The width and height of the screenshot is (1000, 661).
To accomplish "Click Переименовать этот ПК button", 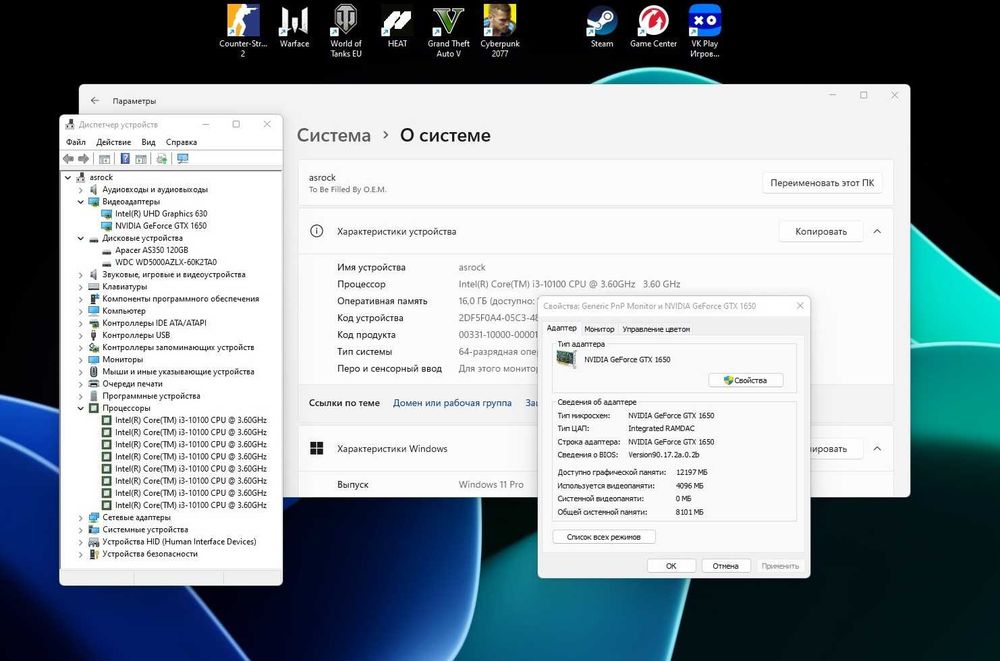I will 822,182.
